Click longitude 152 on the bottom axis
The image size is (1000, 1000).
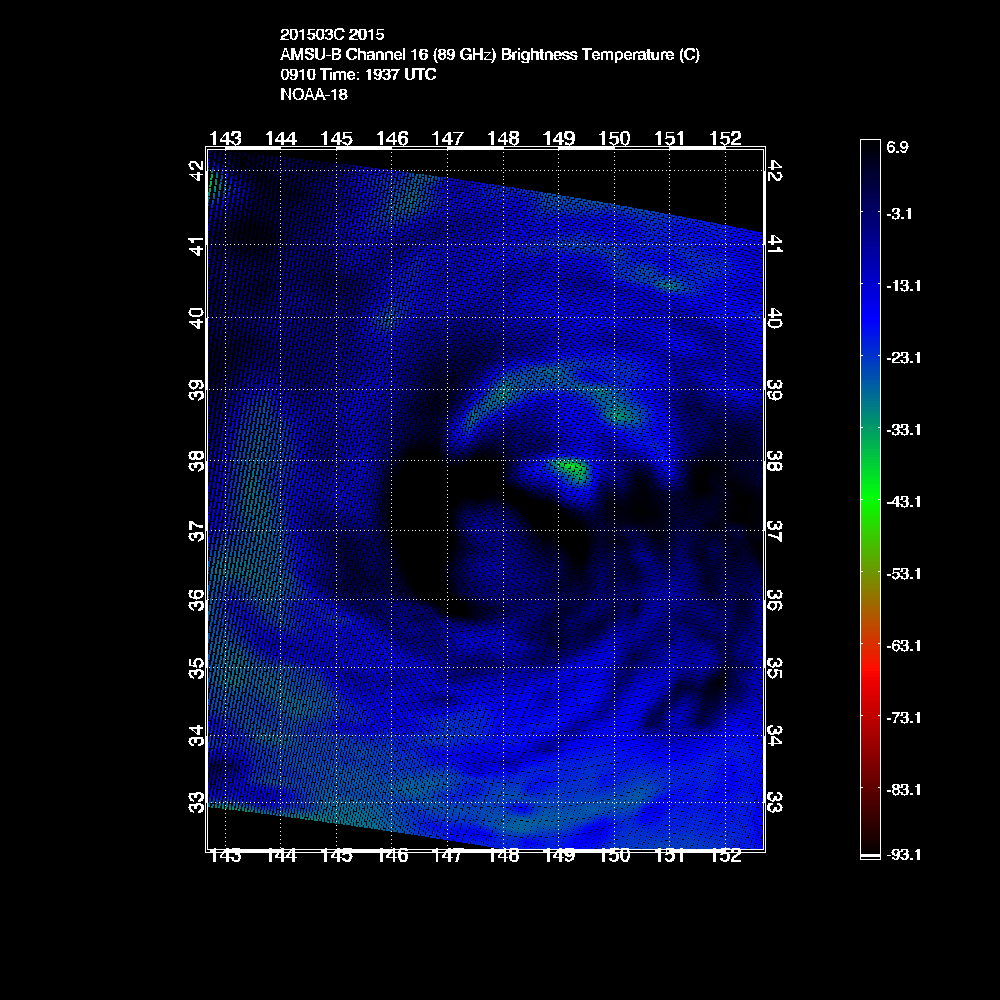[x=725, y=856]
